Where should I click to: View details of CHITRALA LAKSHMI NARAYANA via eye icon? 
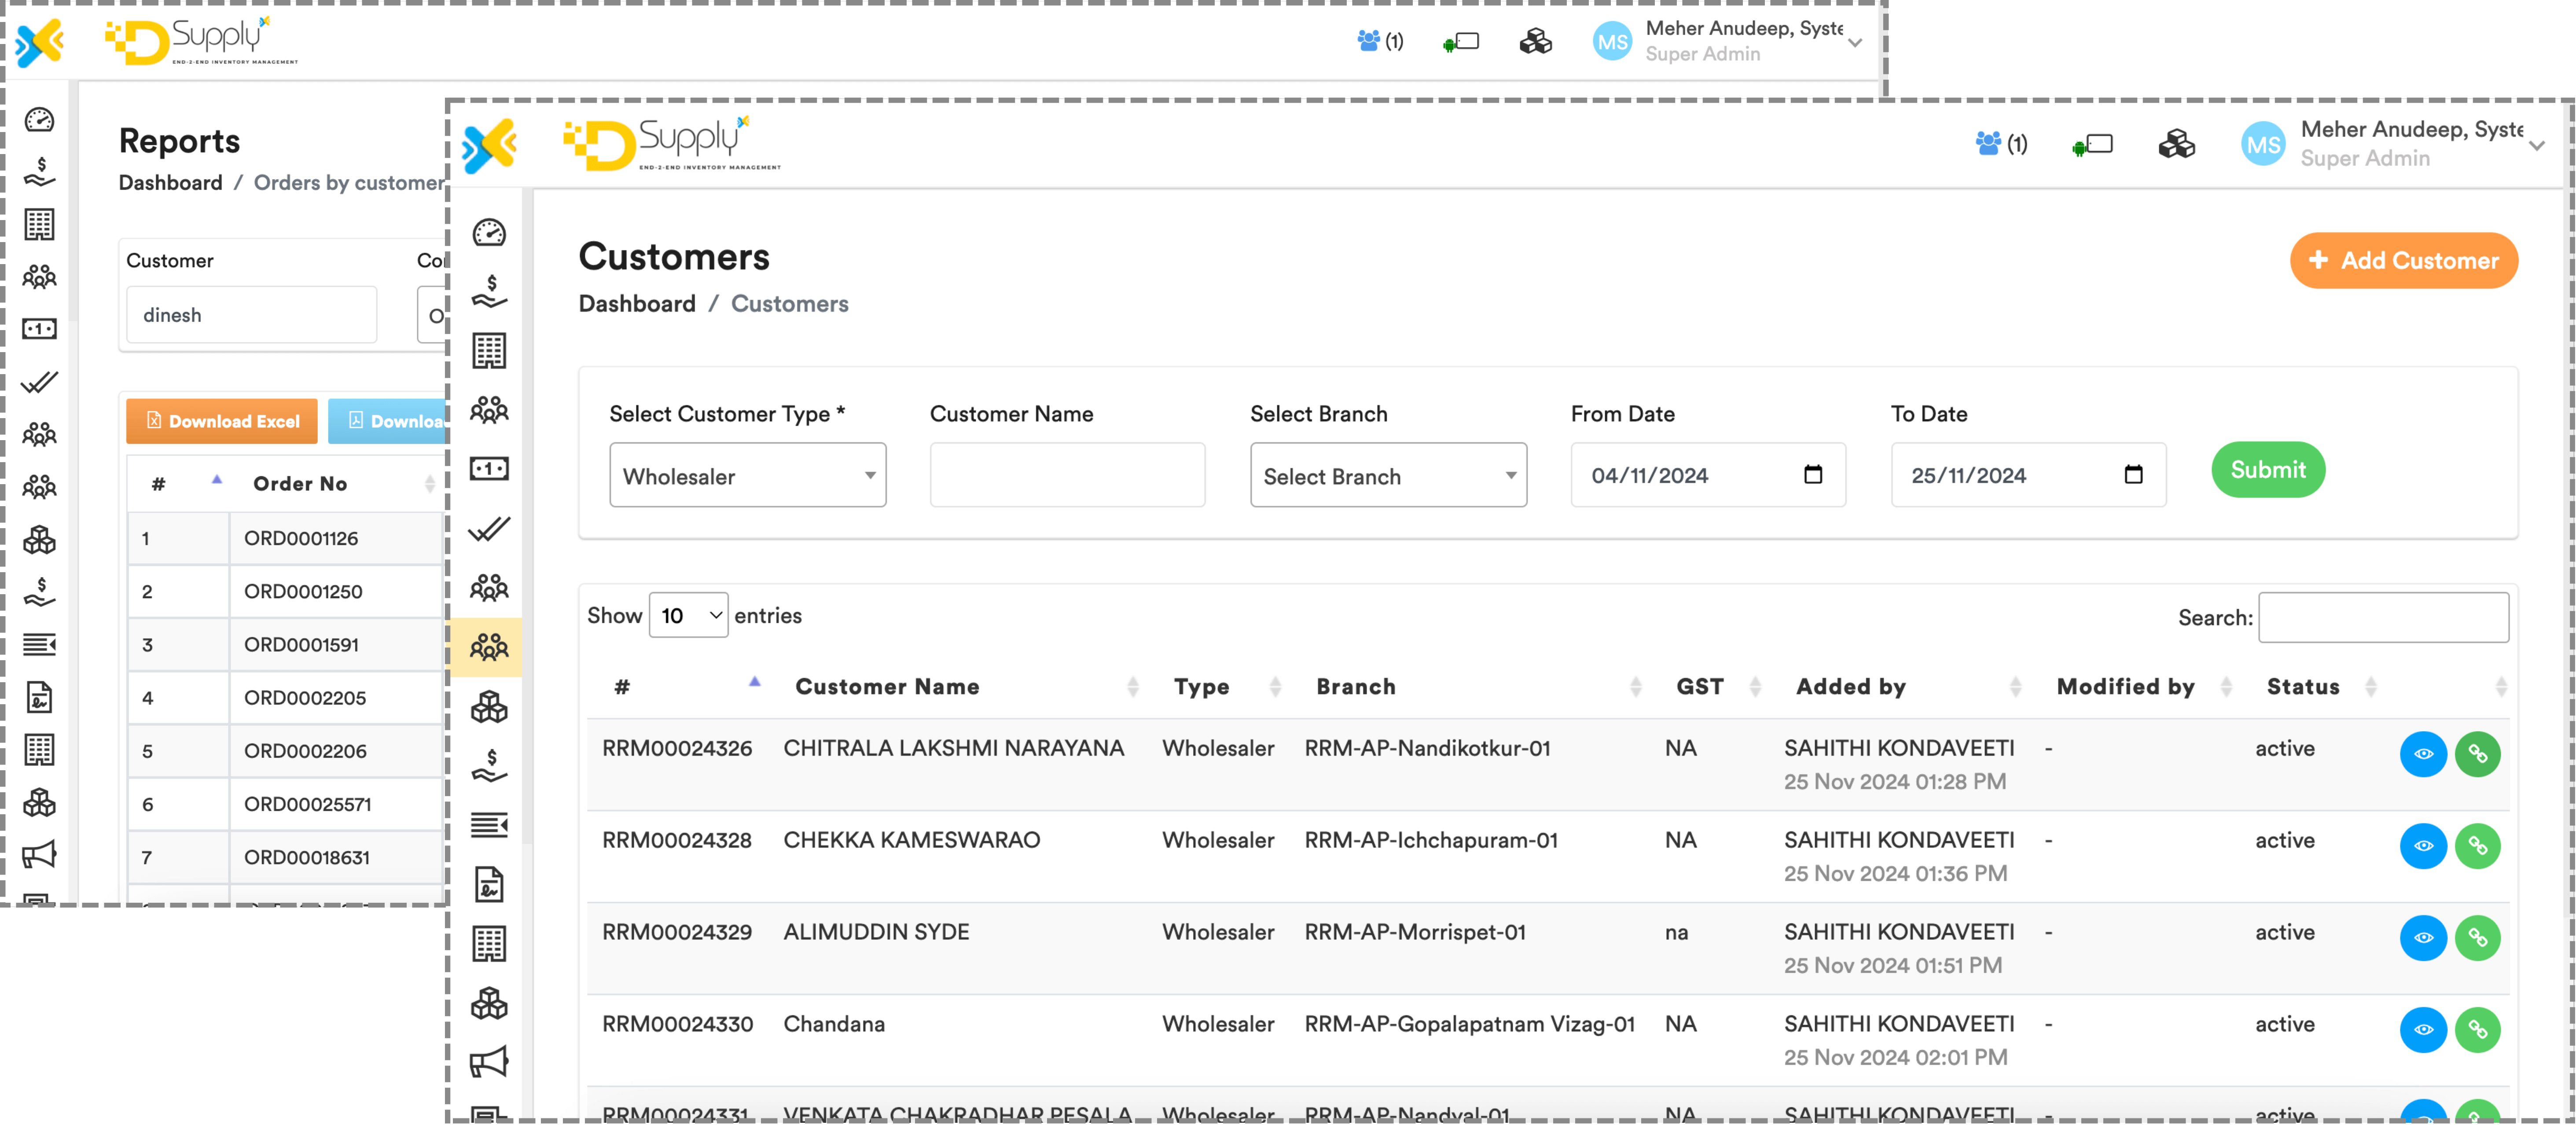click(x=2423, y=754)
